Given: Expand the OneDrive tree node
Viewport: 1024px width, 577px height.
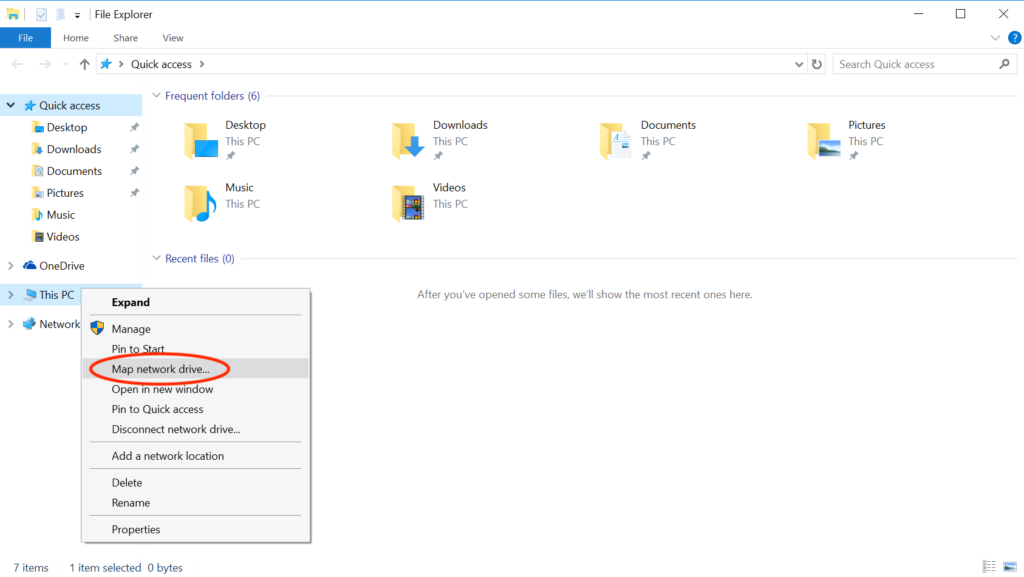Looking at the screenshot, I should 10,266.
